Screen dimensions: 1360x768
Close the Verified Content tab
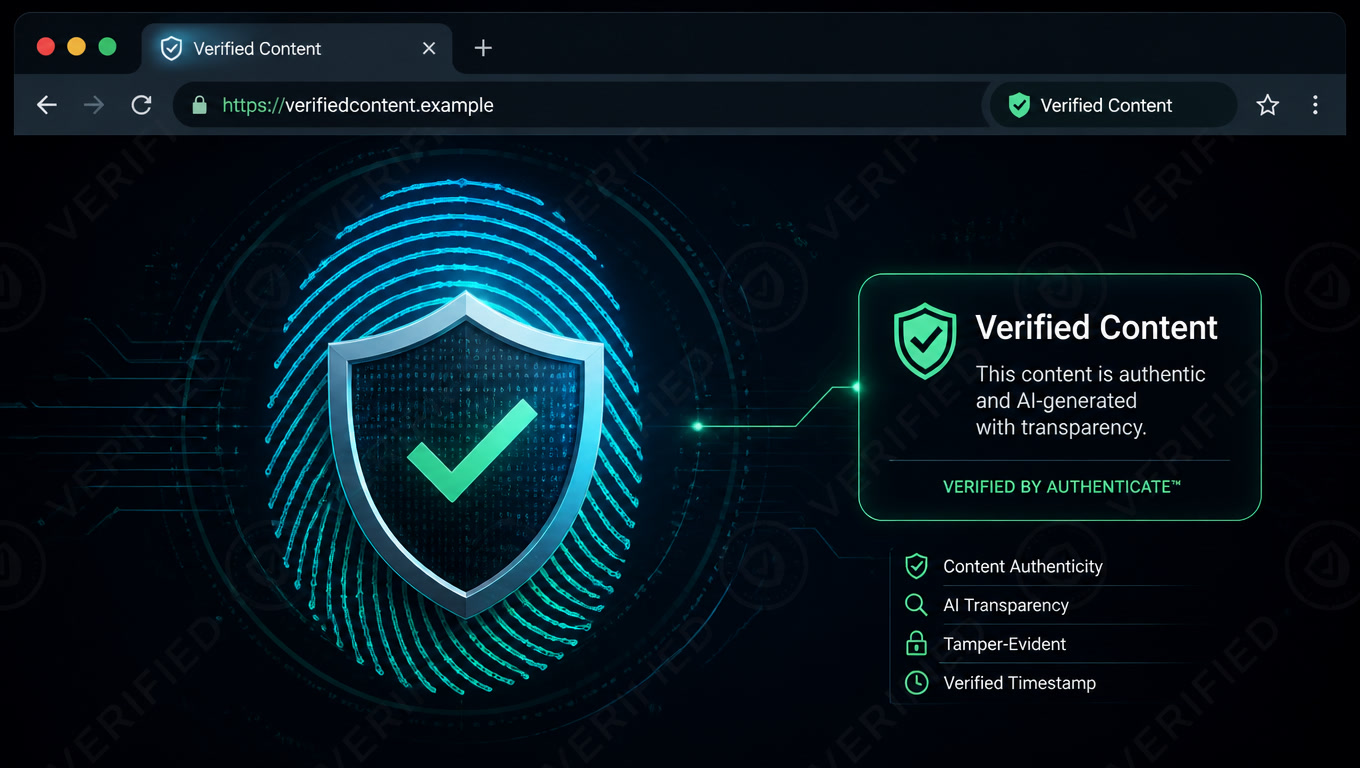(429, 48)
